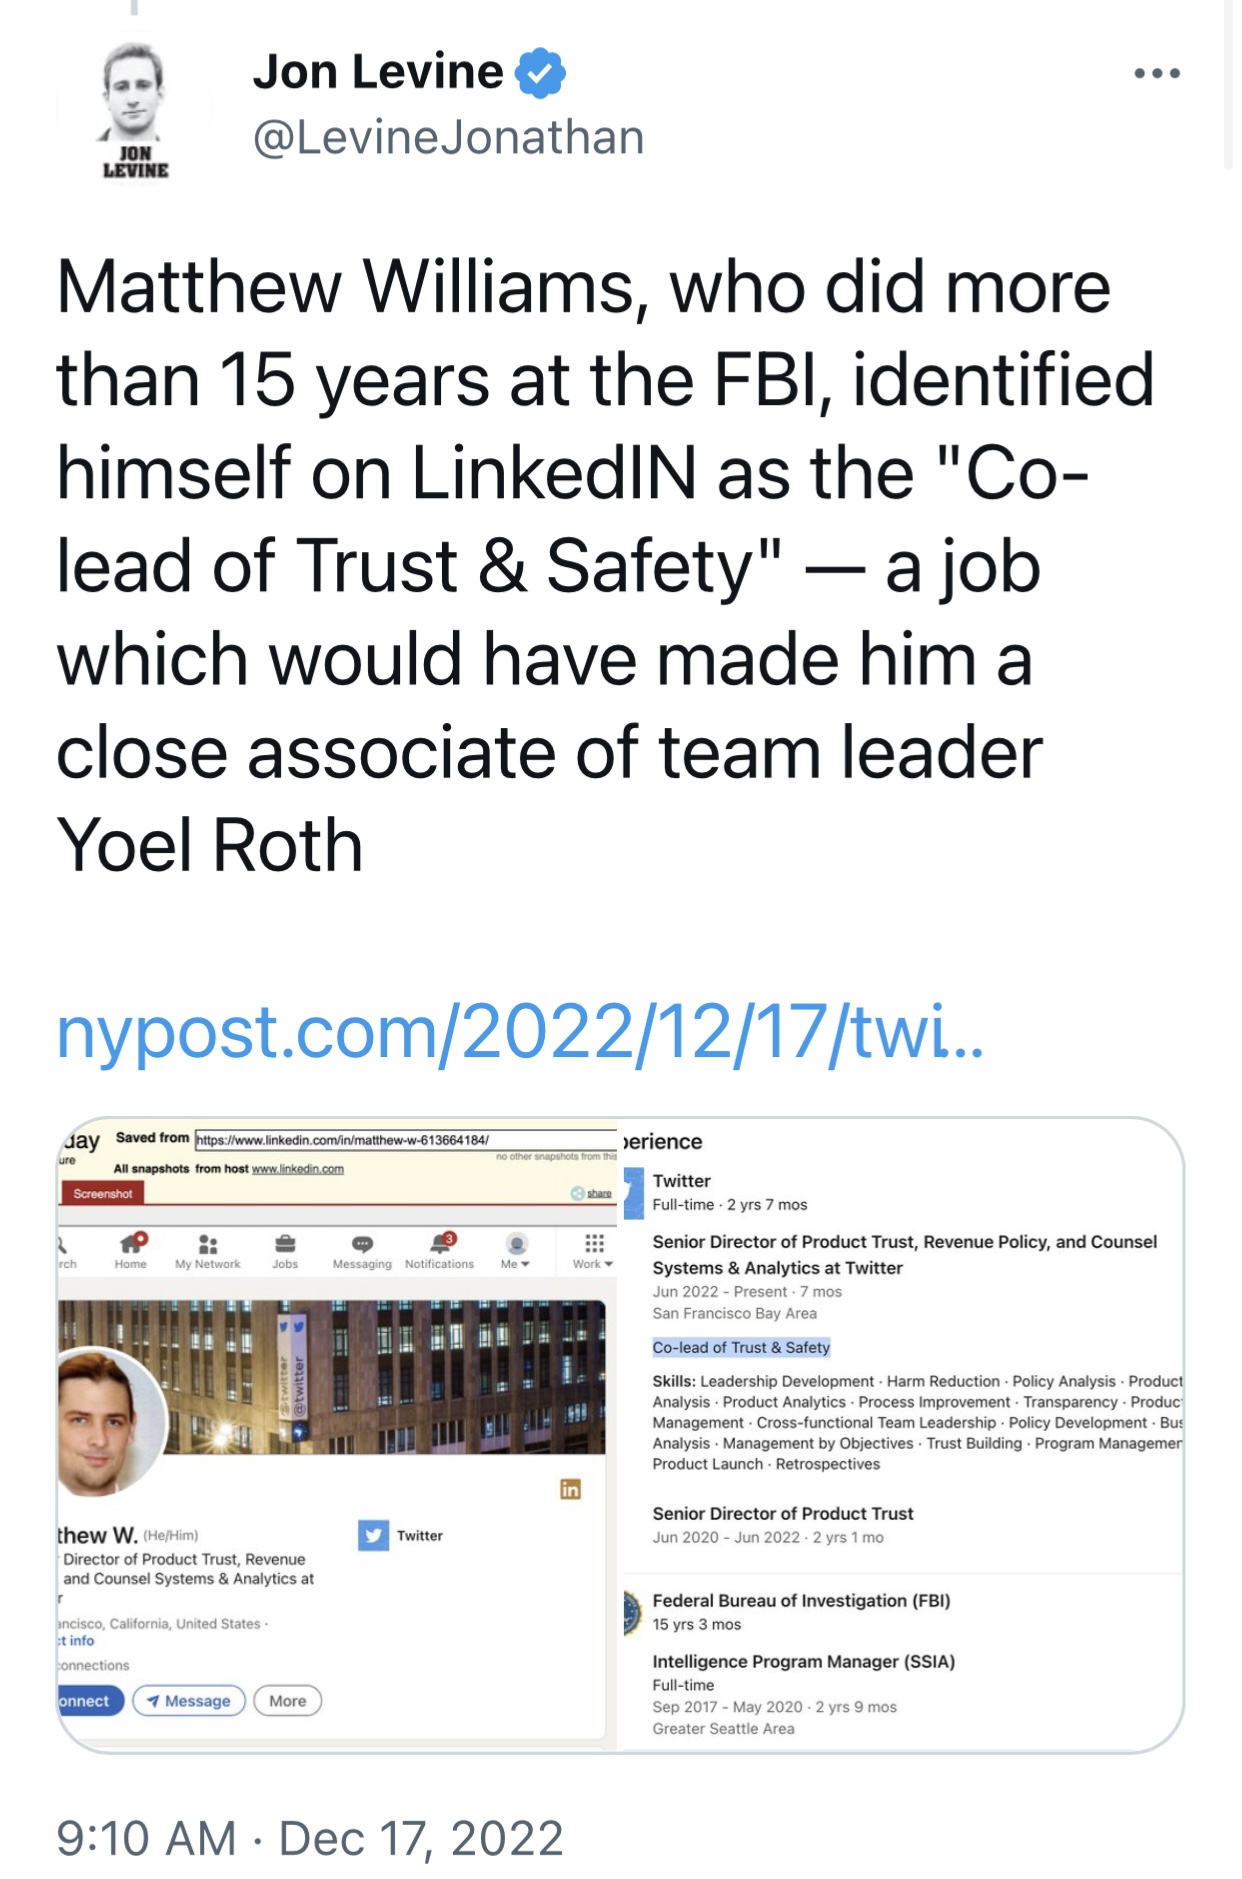Click the Message button on profile

[189, 1701]
